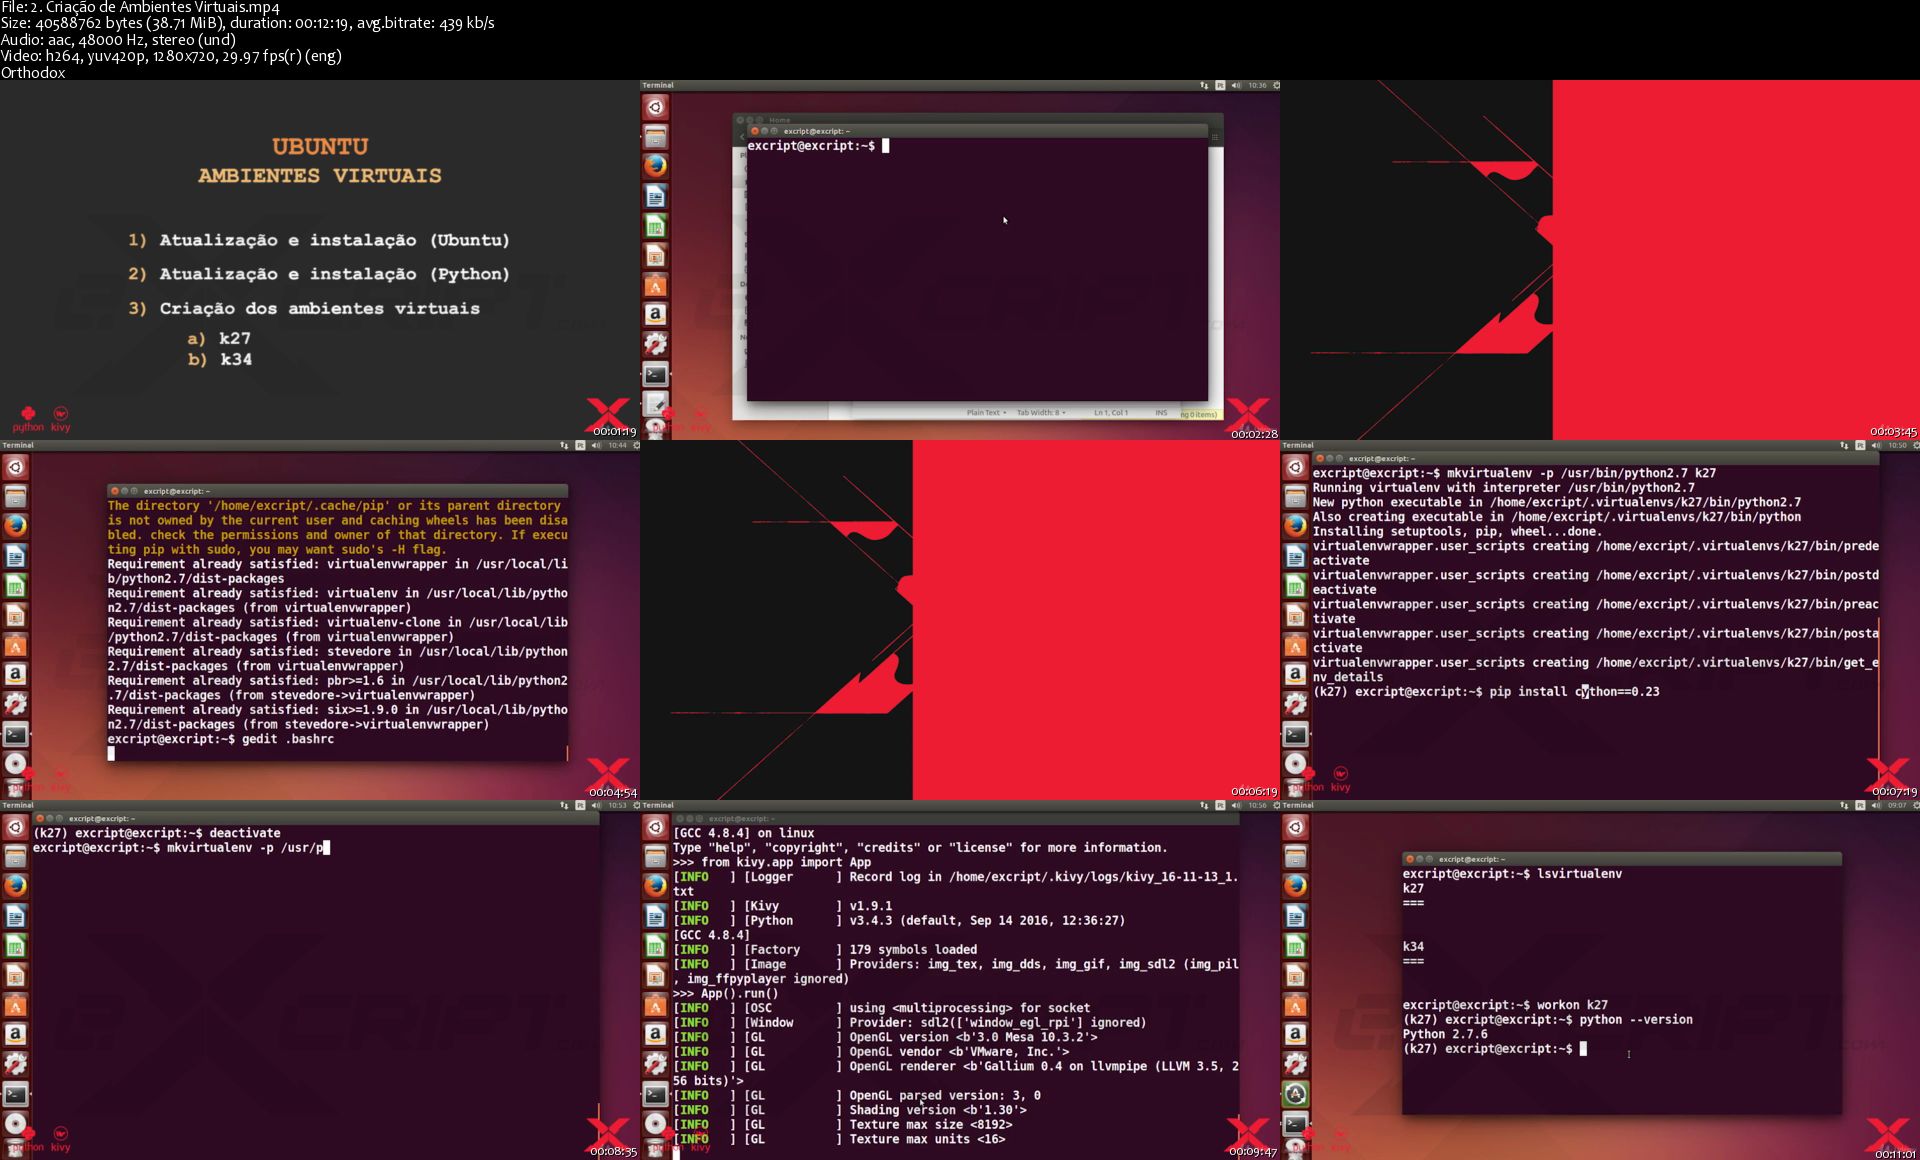Screen dimensions: 1920x1160
Task: Click 'Ln 1, Col 1' gedit status entry
Action: (1111, 412)
